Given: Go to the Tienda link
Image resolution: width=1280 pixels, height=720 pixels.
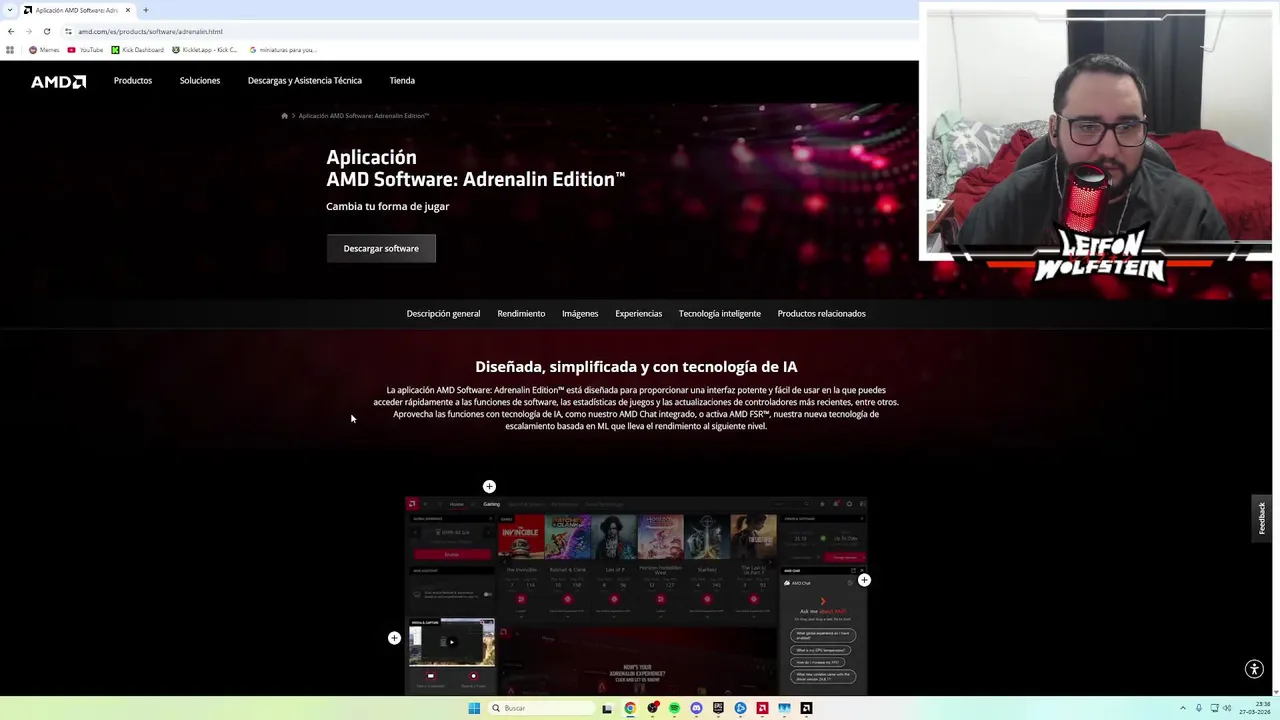Looking at the screenshot, I should coord(402,80).
